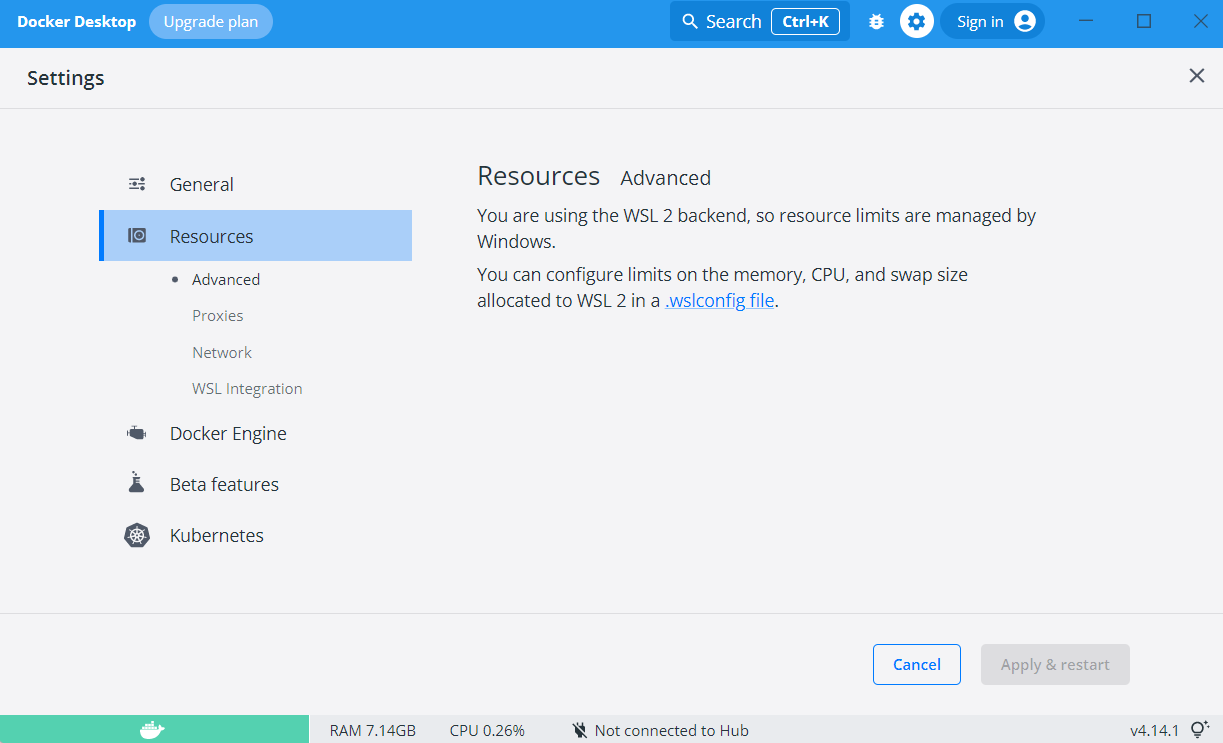Open the bug report icon
This screenshot has width=1223, height=743.
876,20
